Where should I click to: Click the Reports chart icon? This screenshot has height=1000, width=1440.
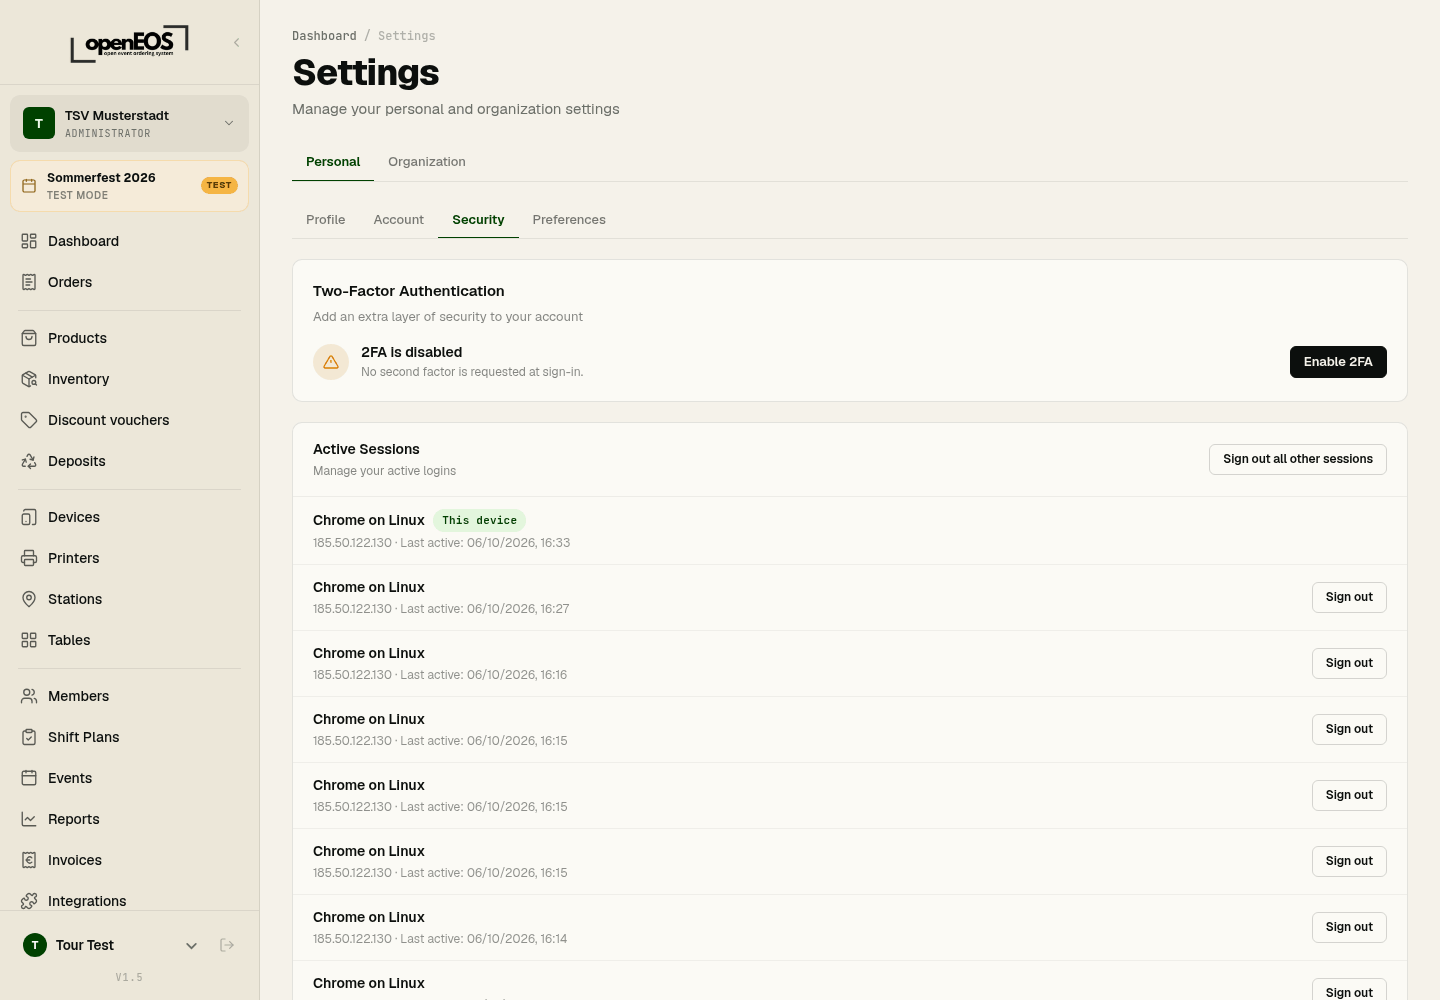click(x=29, y=819)
